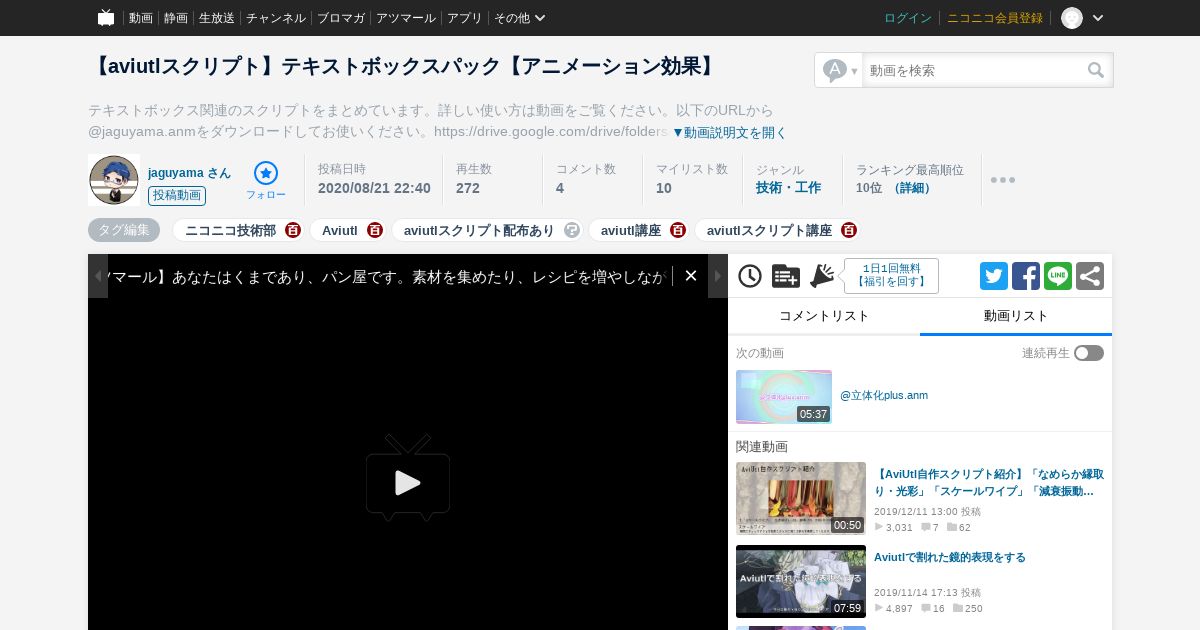
Task: Expand the その他 dropdown menu
Action: click(520, 18)
